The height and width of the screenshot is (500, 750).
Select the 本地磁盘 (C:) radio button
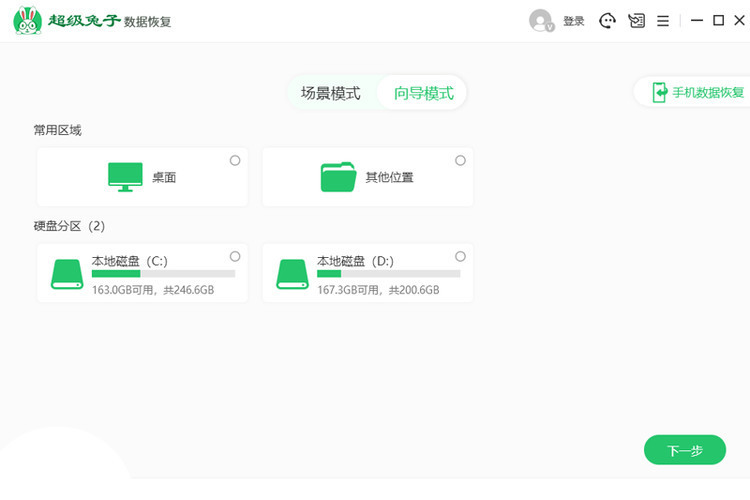235,256
